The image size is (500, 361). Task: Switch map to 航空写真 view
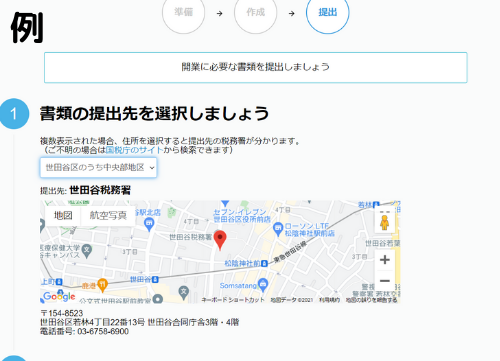(108, 216)
